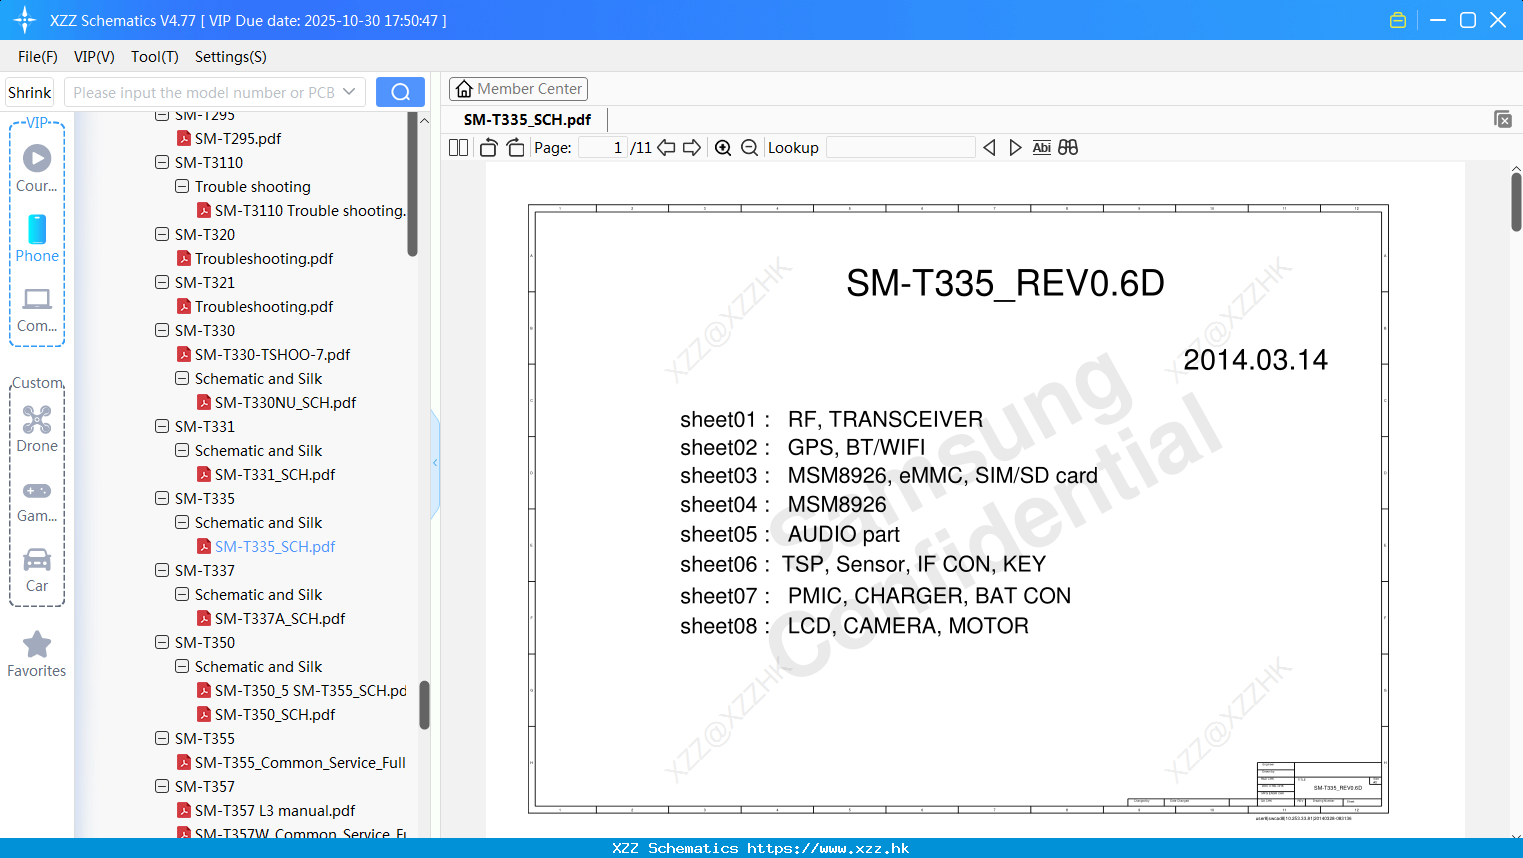Rotate the page counterclockwise
1523x858 pixels.
(488, 148)
